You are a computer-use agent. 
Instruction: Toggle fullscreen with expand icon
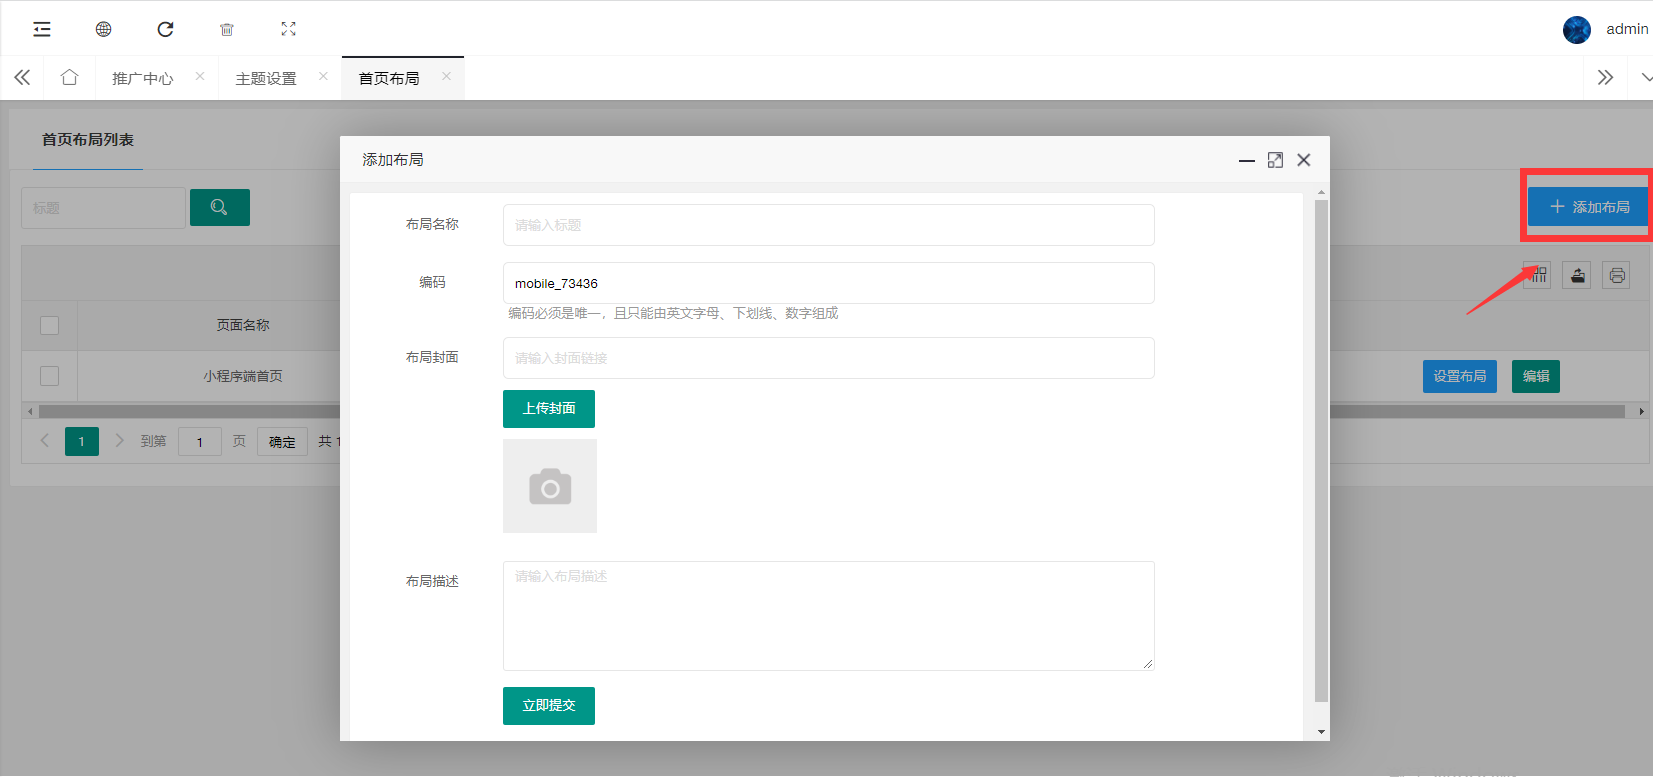(289, 29)
